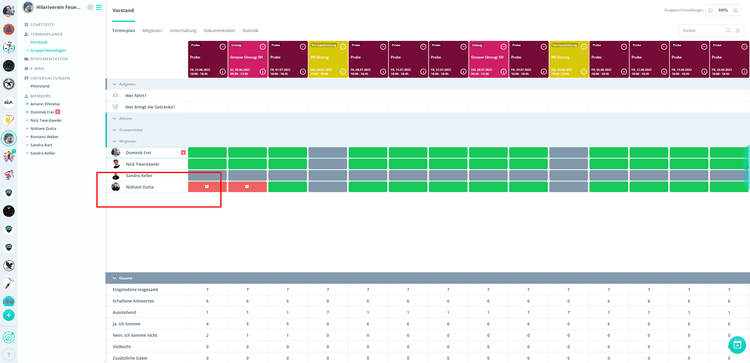
Task: Collapse the Aufgaben section chevron
Action: [114, 84]
